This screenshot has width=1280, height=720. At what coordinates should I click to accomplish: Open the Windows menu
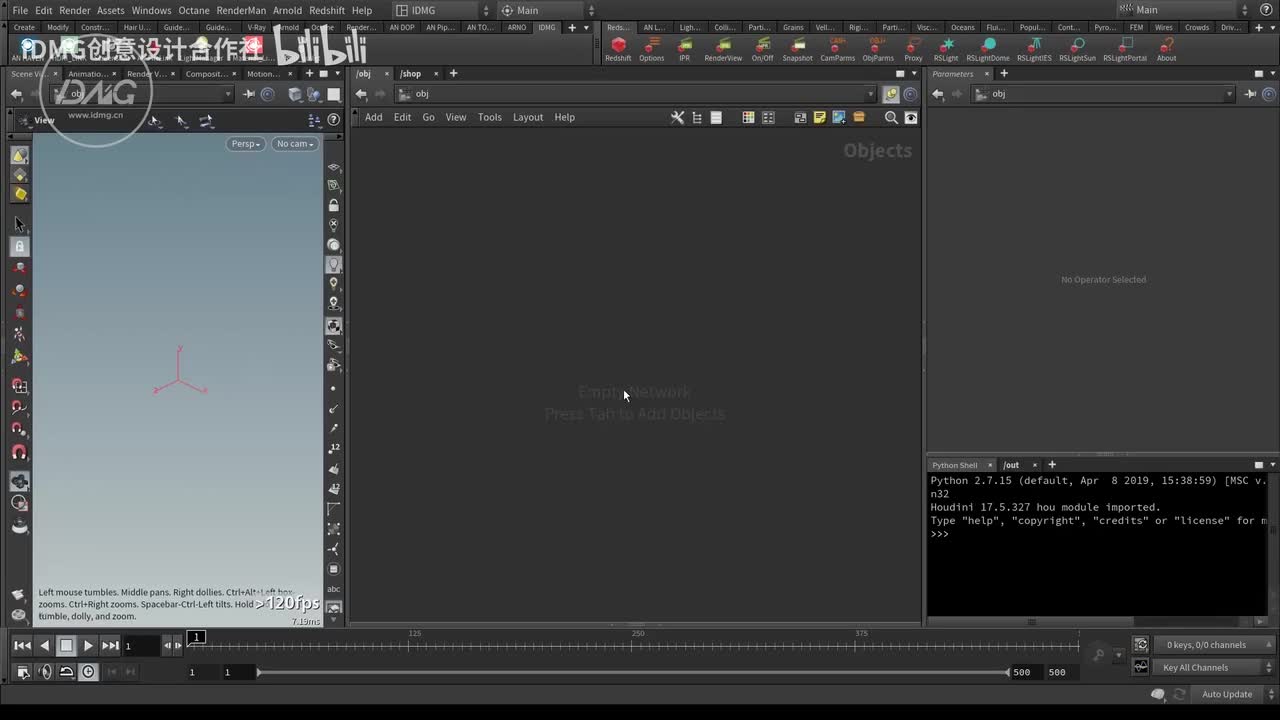pos(151,10)
